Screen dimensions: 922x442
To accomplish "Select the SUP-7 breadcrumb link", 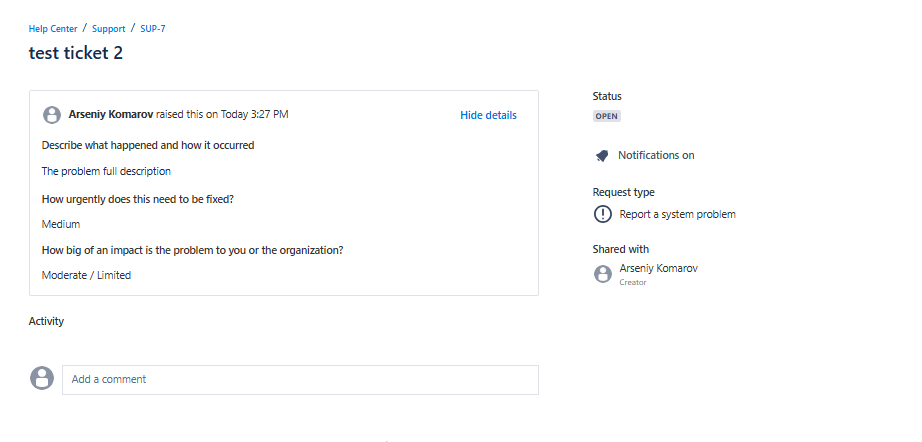I will [x=153, y=29].
